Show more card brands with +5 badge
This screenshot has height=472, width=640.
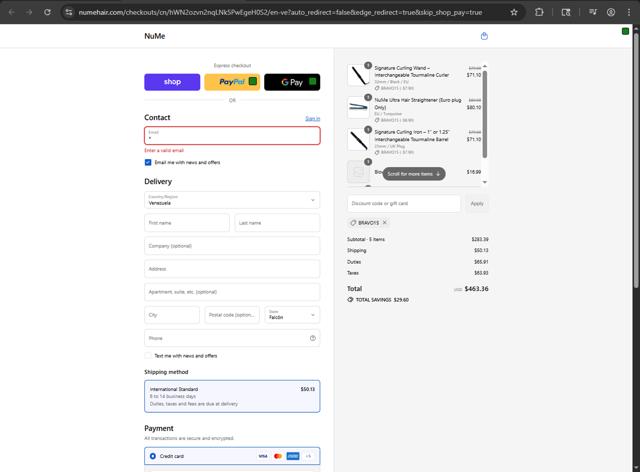click(308, 456)
